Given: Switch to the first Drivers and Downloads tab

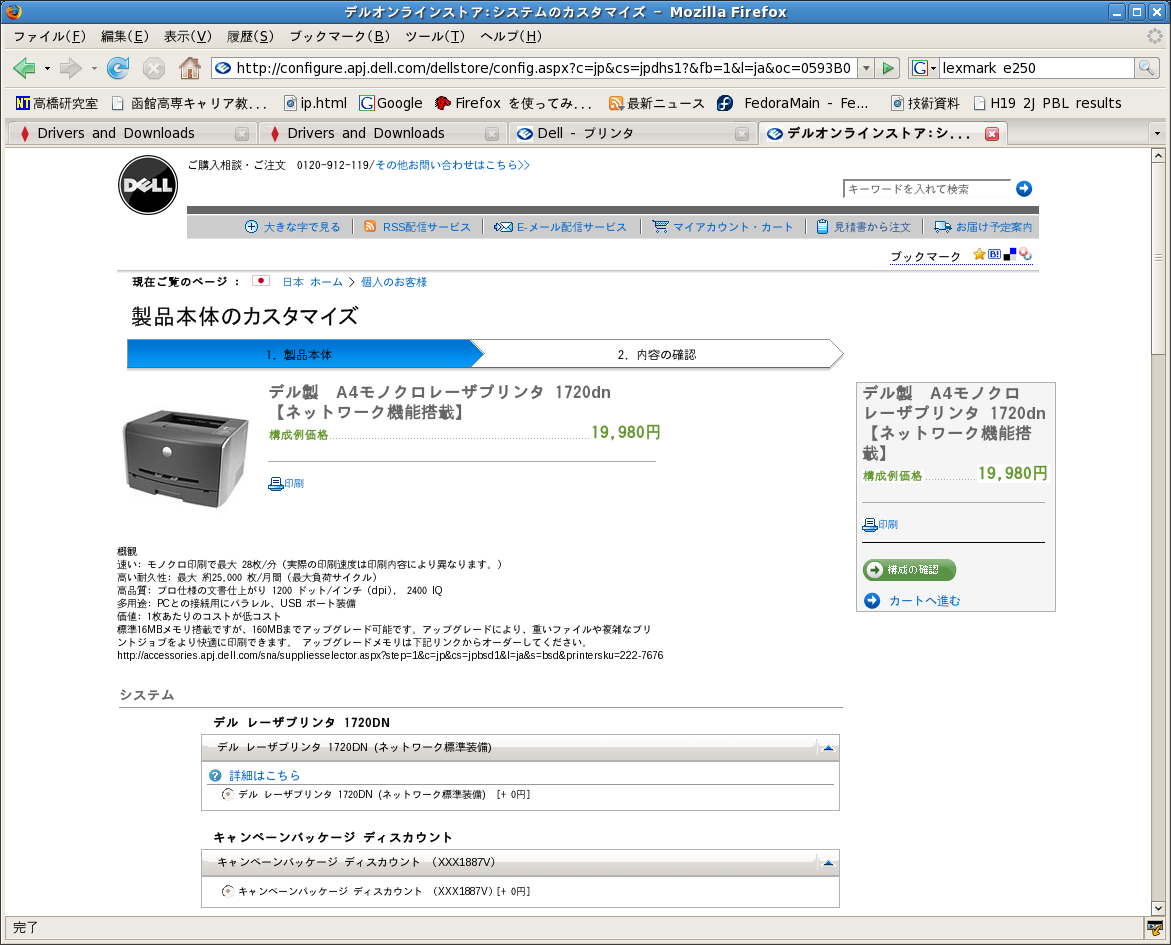Looking at the screenshot, I should pos(132,133).
